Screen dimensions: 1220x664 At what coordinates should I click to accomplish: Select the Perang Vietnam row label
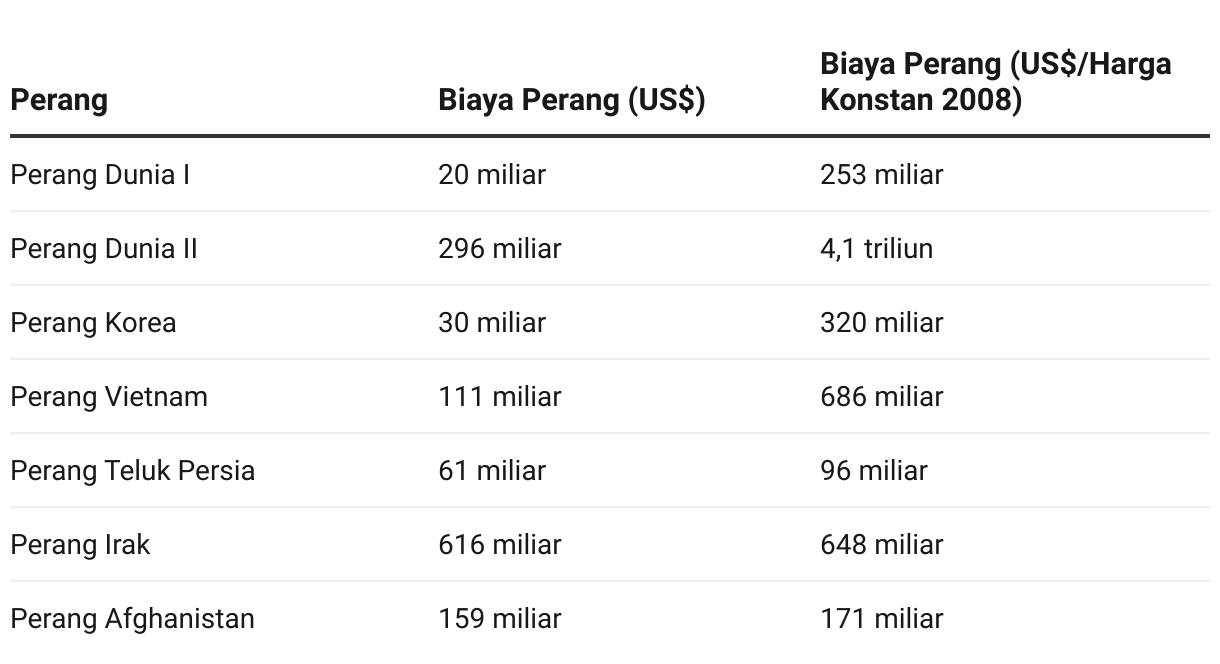109,397
